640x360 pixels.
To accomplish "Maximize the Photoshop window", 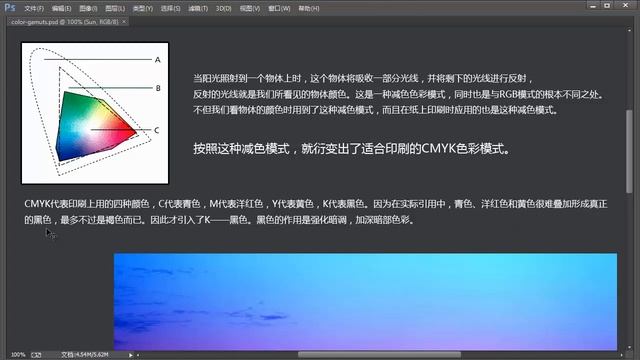I will [607, 5].
